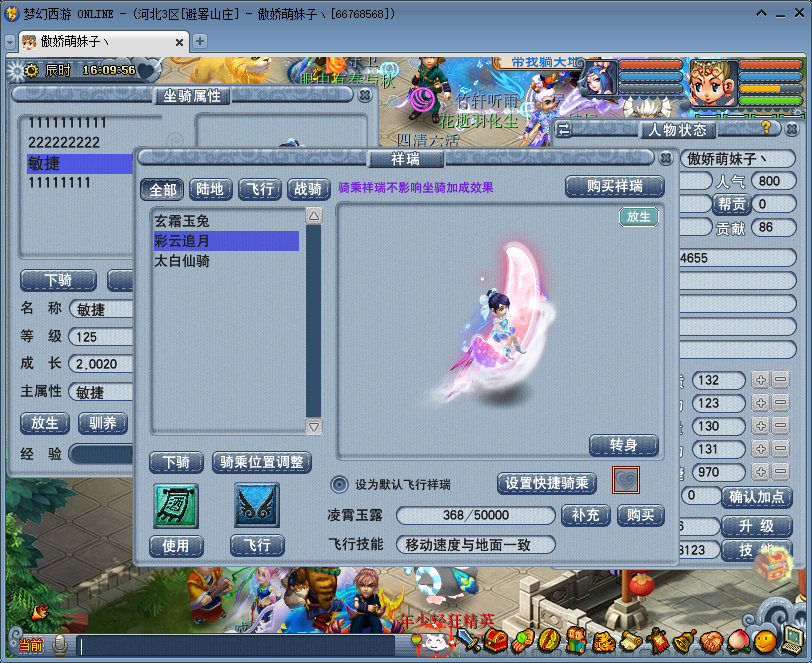Viewport: 812px width, 663px height.
Task: Click the orange status bar beside character avatar
Action: (771, 89)
